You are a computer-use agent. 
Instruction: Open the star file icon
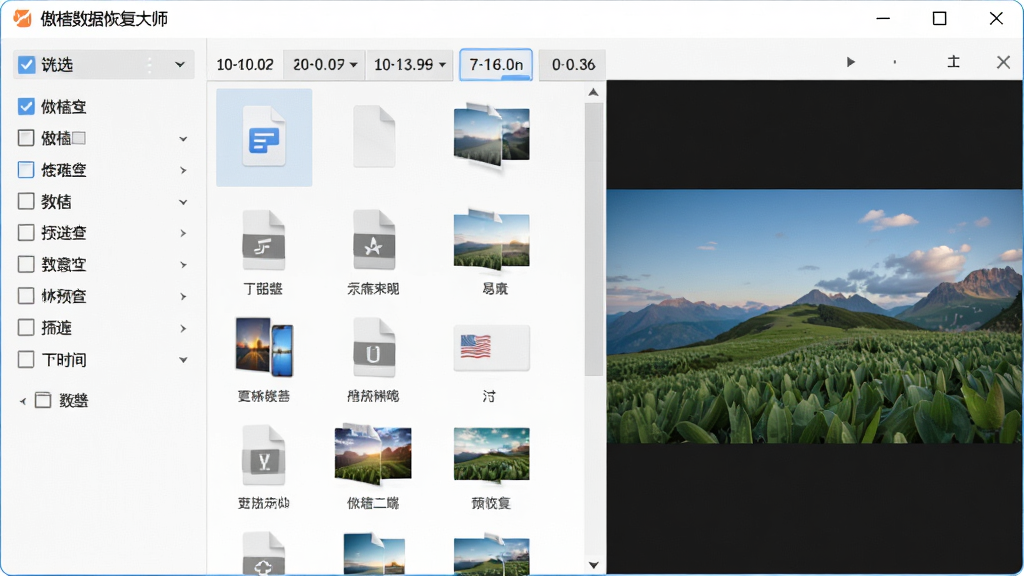click(374, 240)
